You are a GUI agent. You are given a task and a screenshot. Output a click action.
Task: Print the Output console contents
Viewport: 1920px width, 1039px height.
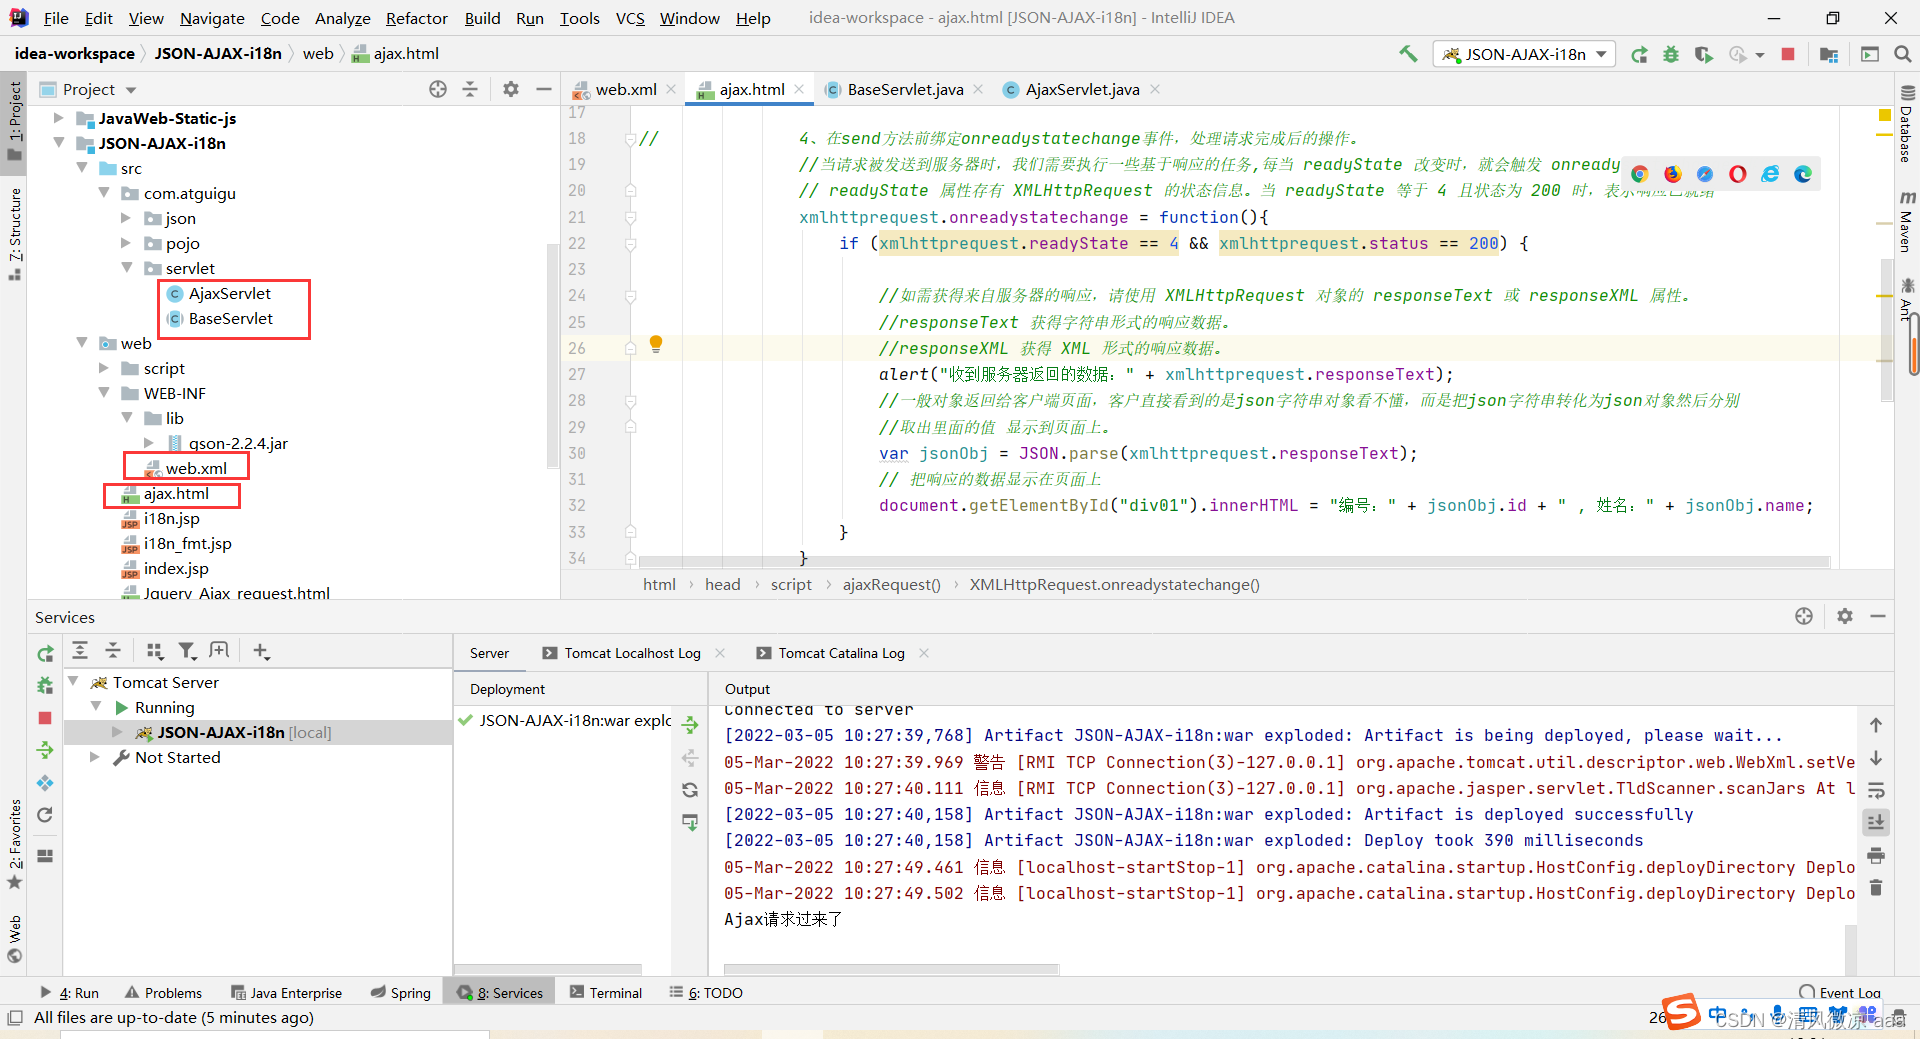[1876, 856]
